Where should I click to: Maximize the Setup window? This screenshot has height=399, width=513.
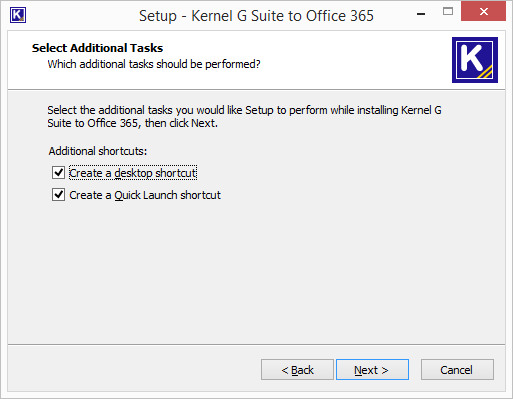click(448, 12)
